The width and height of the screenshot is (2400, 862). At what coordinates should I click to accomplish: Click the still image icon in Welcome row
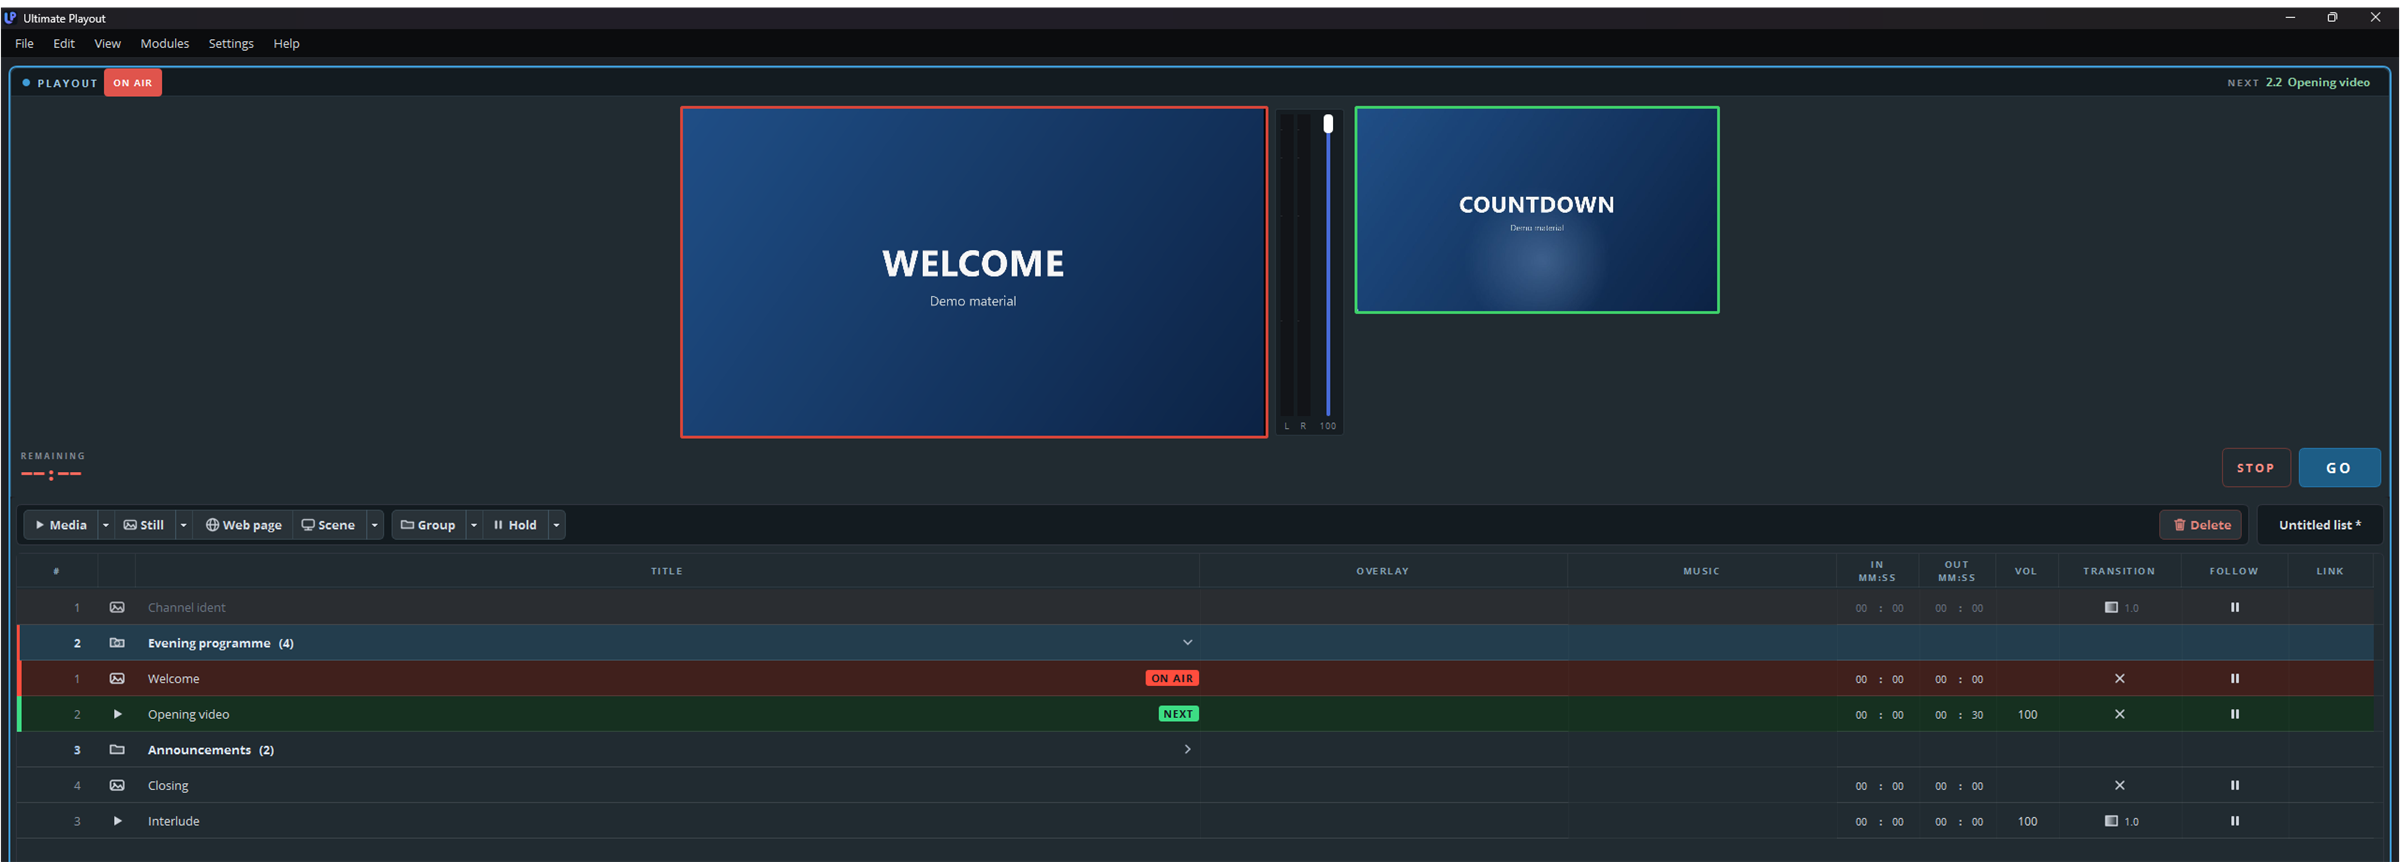point(117,679)
